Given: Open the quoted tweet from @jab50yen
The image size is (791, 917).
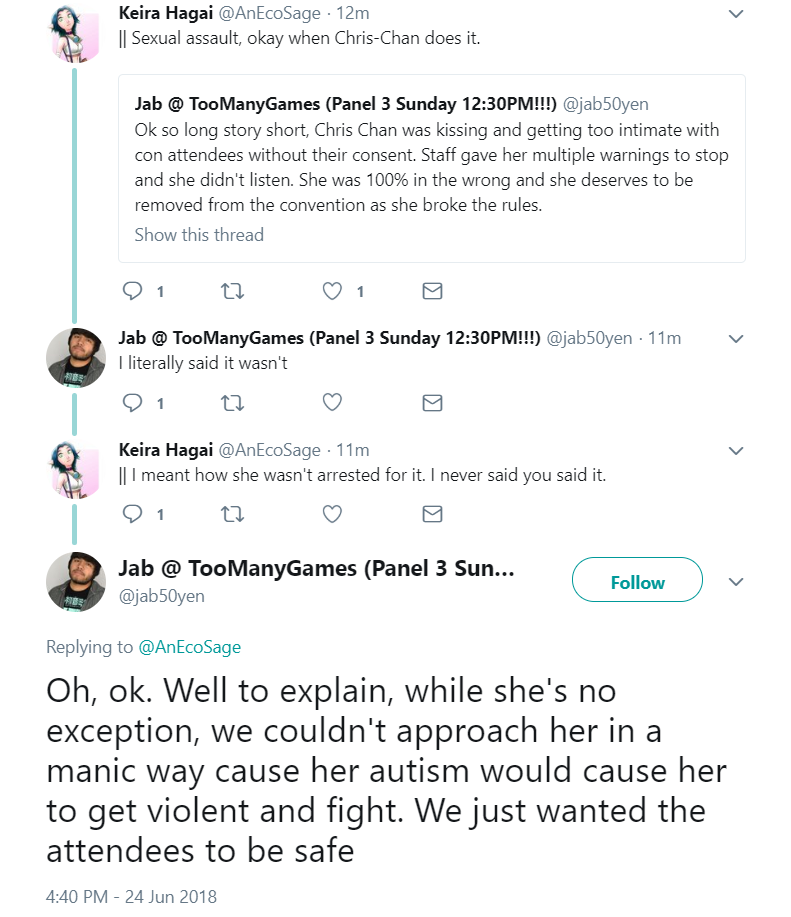Looking at the screenshot, I should point(431,168).
